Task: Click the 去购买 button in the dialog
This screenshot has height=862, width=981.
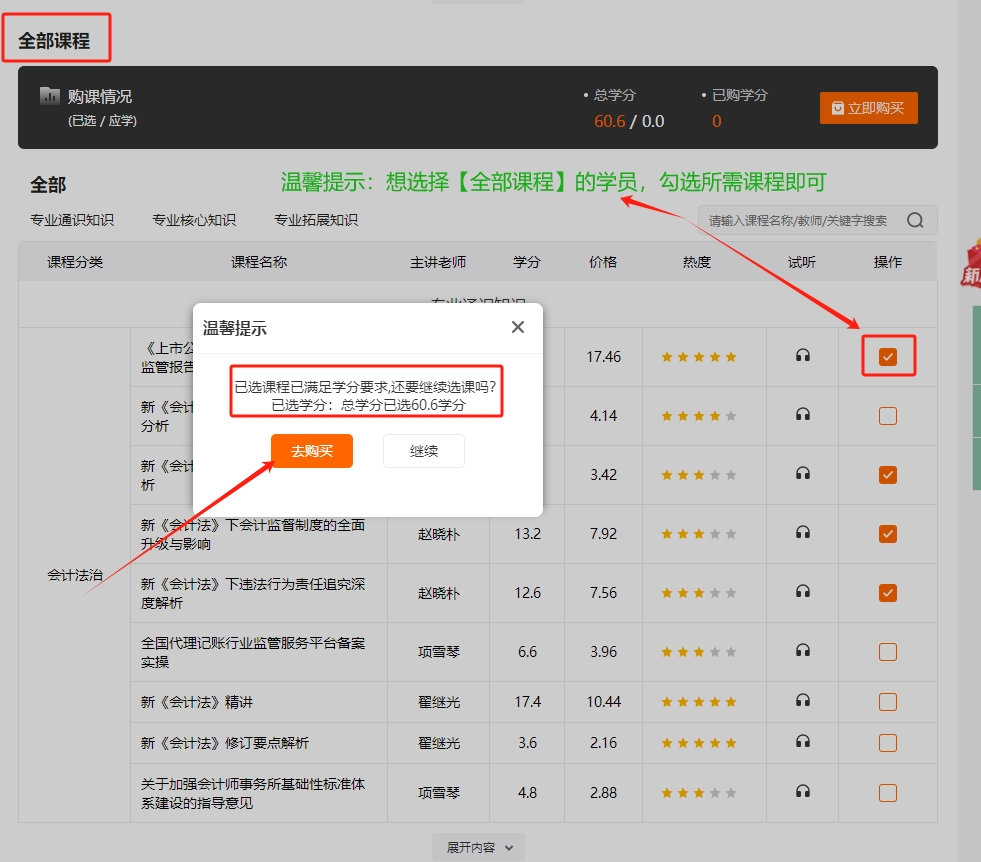Action: pos(311,451)
